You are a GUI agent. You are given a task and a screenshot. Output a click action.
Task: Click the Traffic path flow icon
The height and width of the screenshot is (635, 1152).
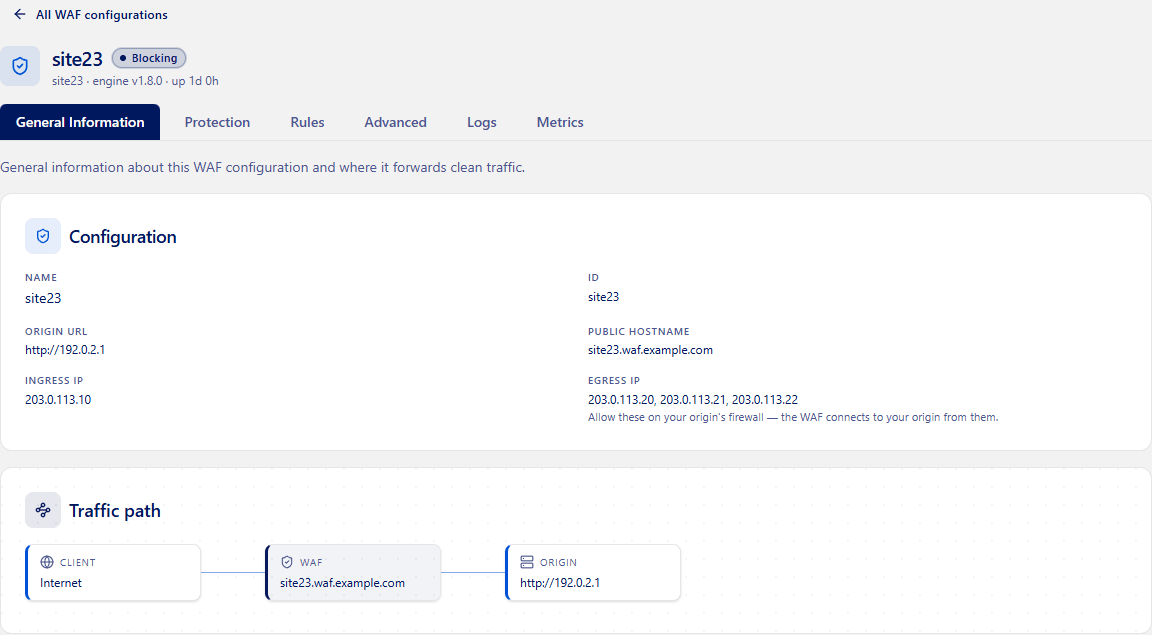tap(43, 510)
